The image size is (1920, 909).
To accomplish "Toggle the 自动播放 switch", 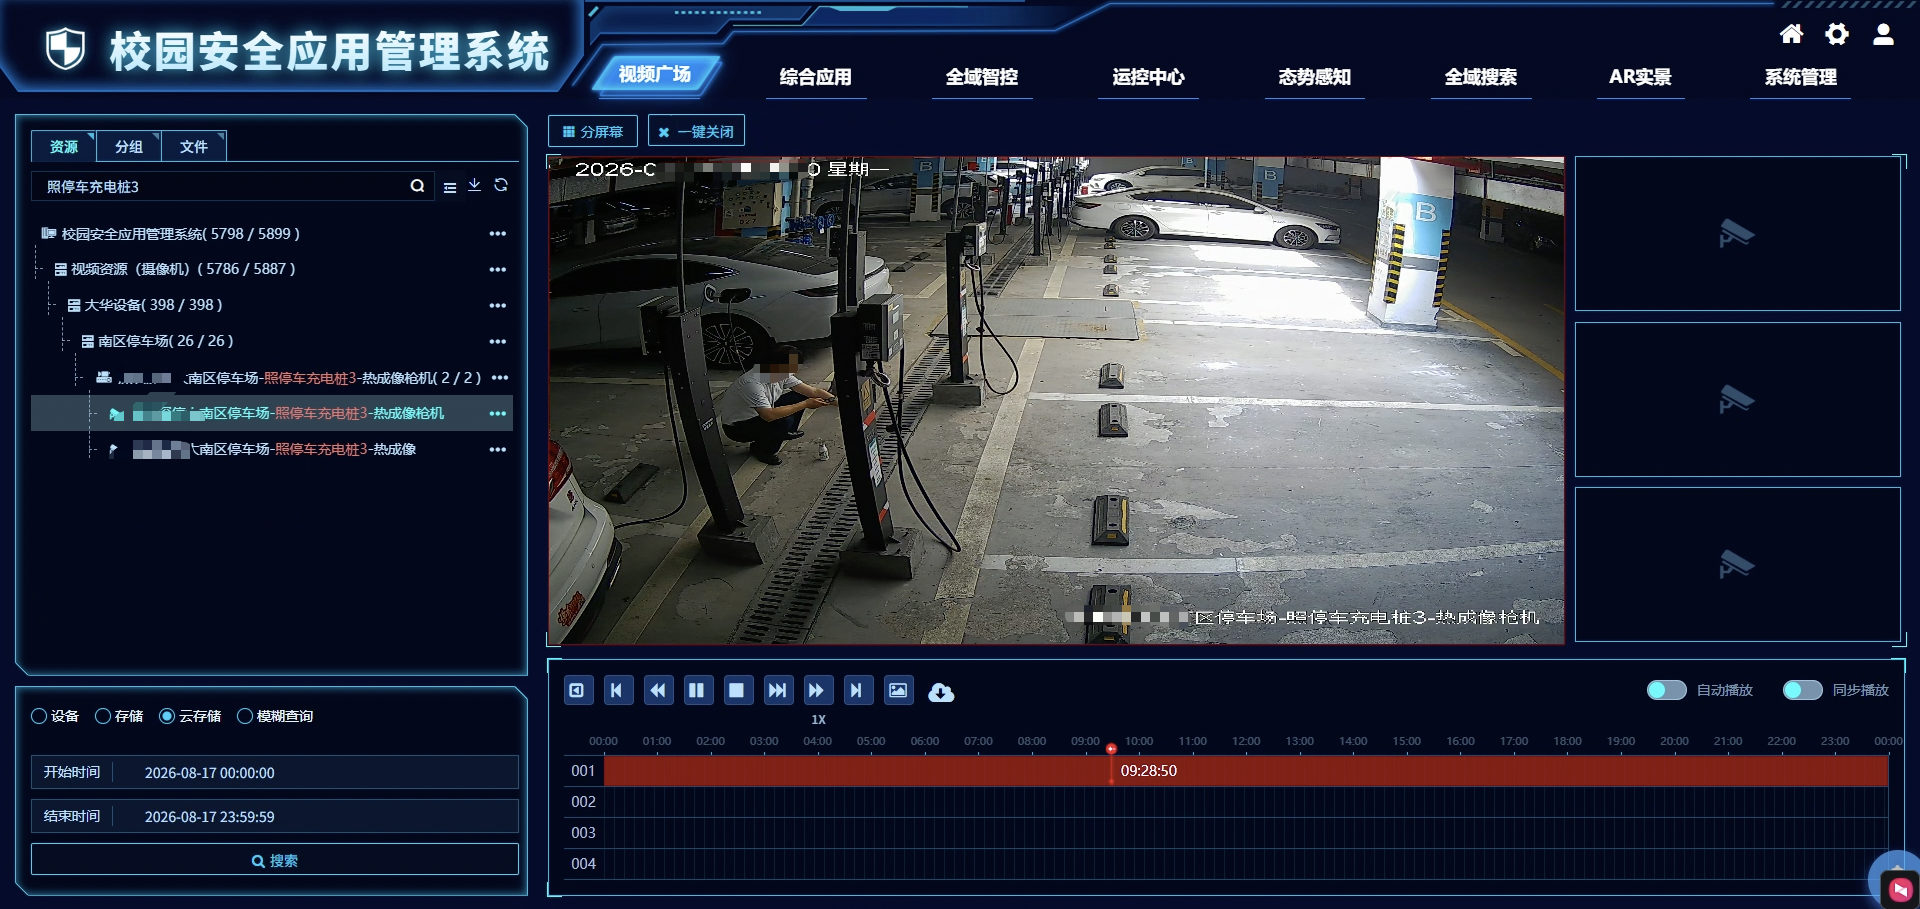I will pos(1667,690).
